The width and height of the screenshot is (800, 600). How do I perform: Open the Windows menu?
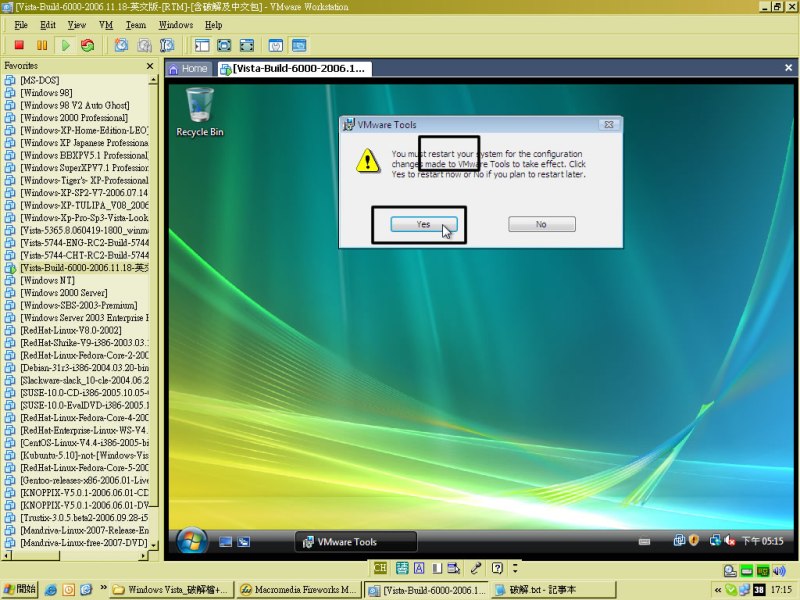click(176, 25)
